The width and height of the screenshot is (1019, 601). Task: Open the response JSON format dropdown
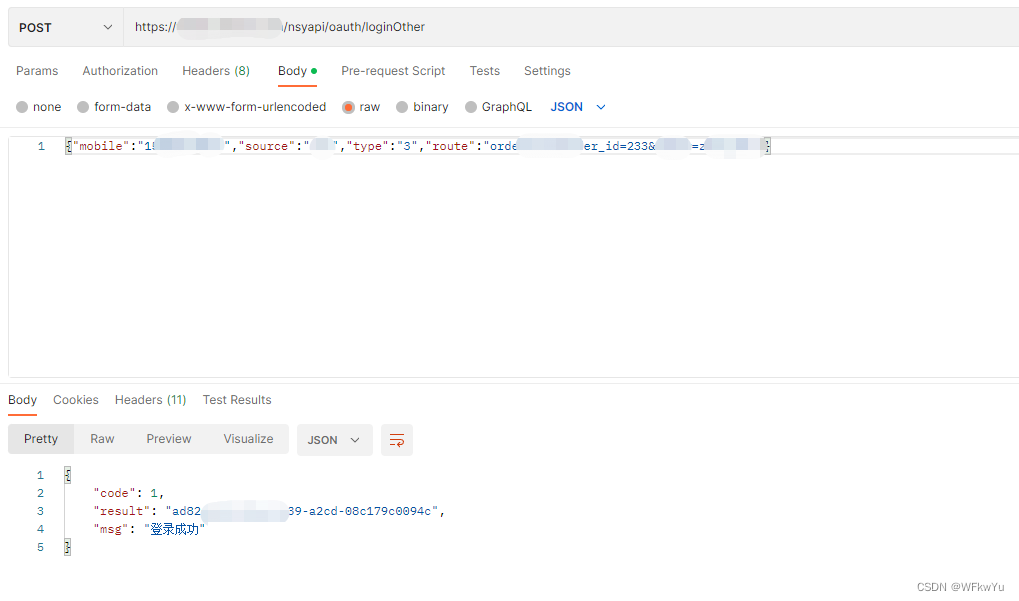coord(334,440)
